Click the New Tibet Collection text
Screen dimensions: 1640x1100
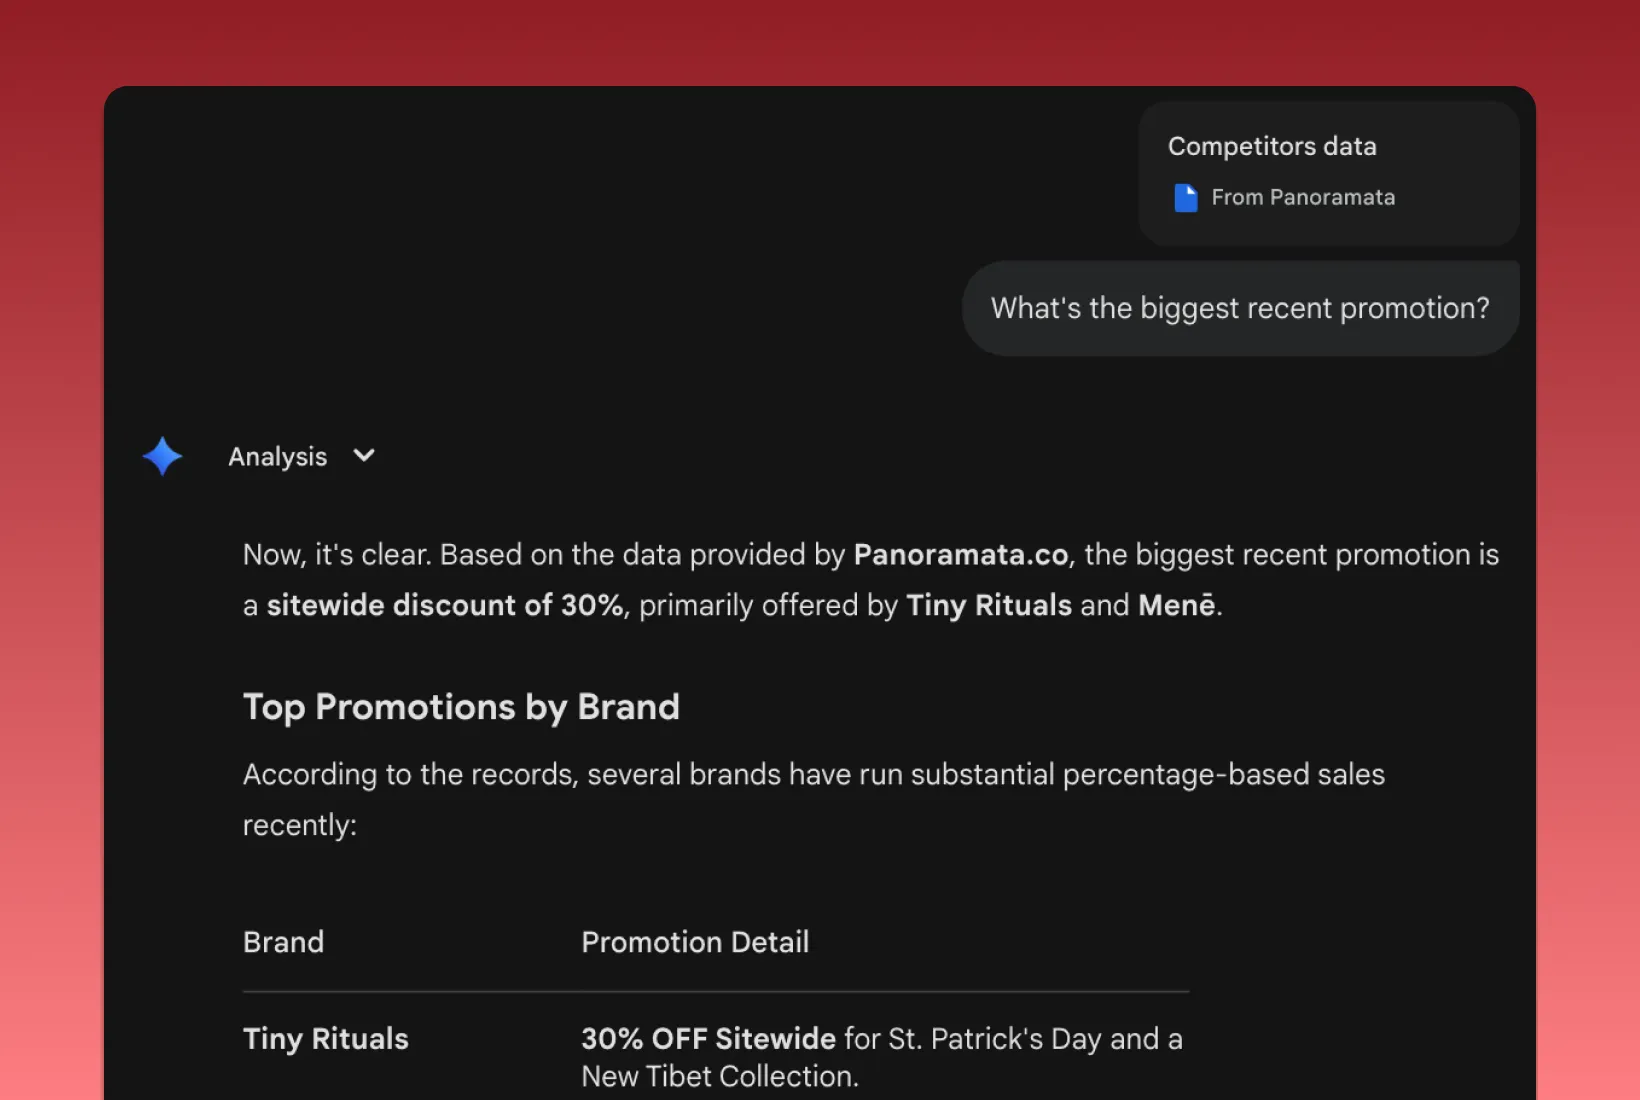pyautogui.click(x=719, y=1077)
